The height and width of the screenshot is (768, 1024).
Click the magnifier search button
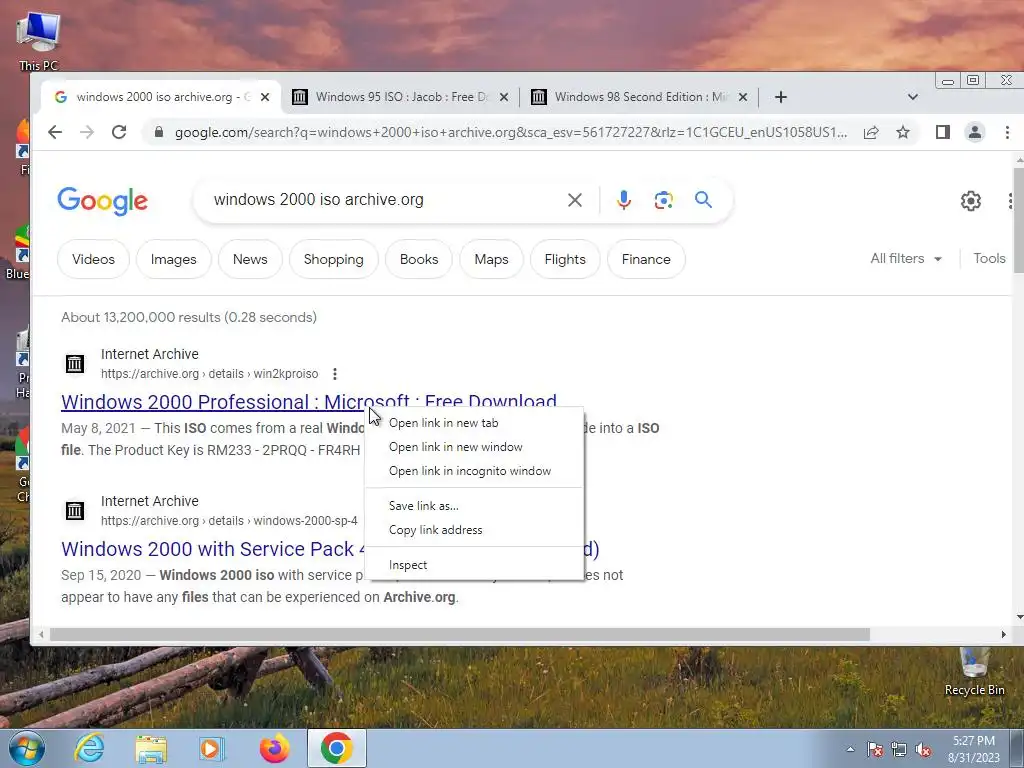click(703, 200)
